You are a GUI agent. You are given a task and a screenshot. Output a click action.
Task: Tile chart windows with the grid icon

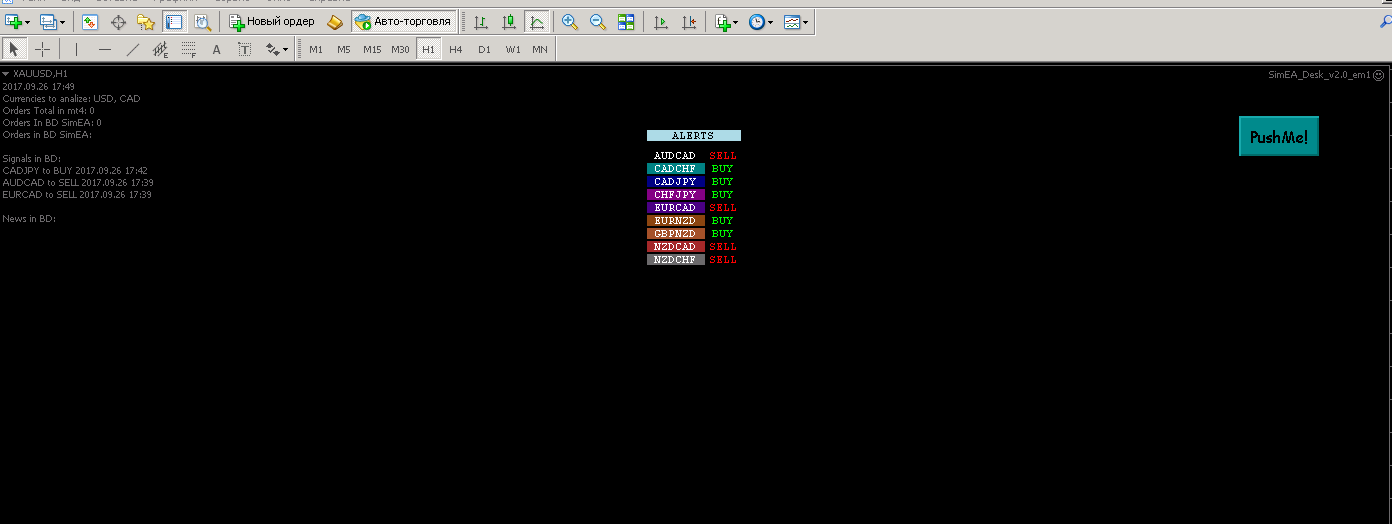click(626, 21)
